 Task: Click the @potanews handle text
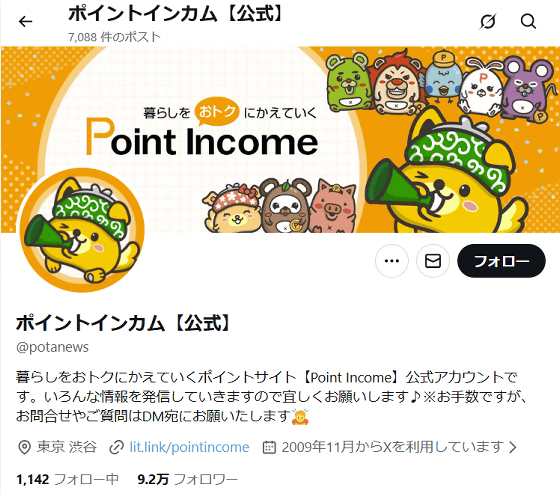52,347
